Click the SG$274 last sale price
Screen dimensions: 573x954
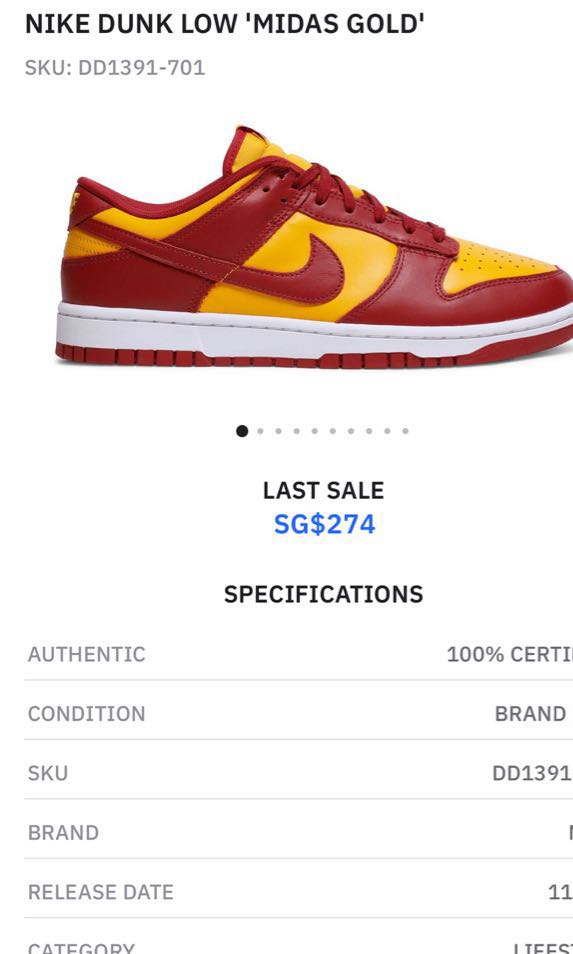324,524
